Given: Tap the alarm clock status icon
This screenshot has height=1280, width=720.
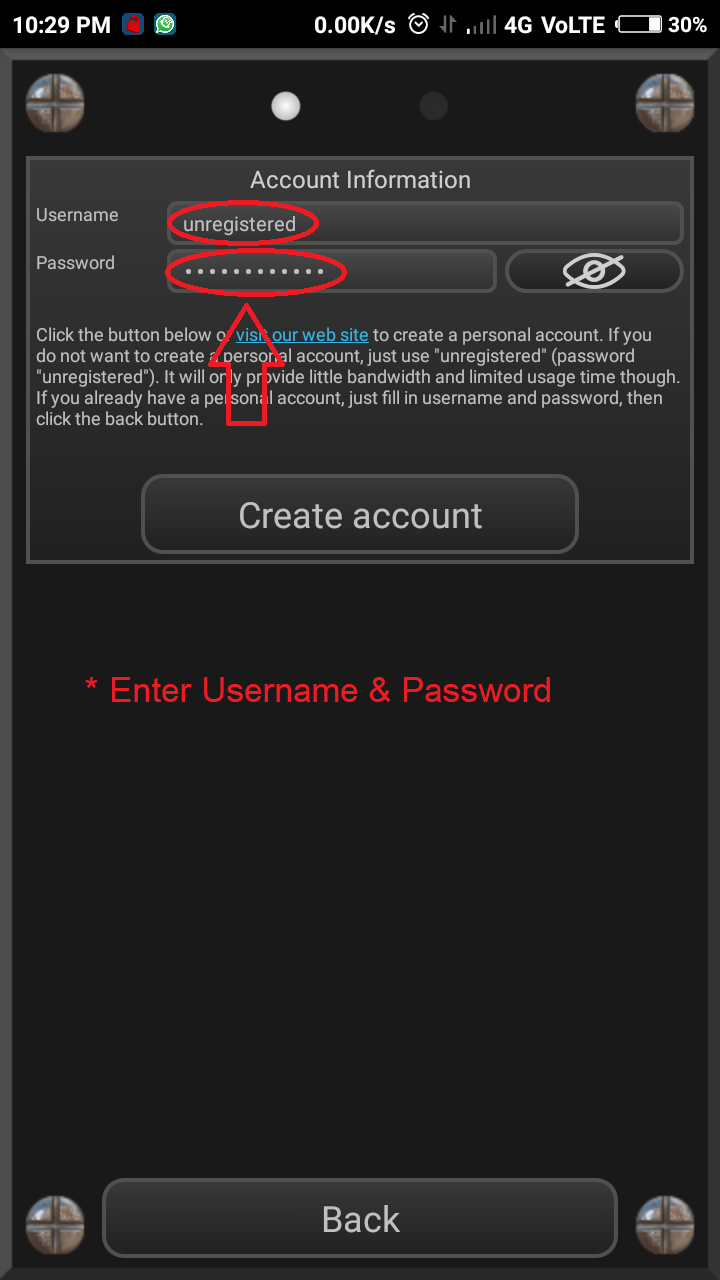Looking at the screenshot, I should coord(419,24).
